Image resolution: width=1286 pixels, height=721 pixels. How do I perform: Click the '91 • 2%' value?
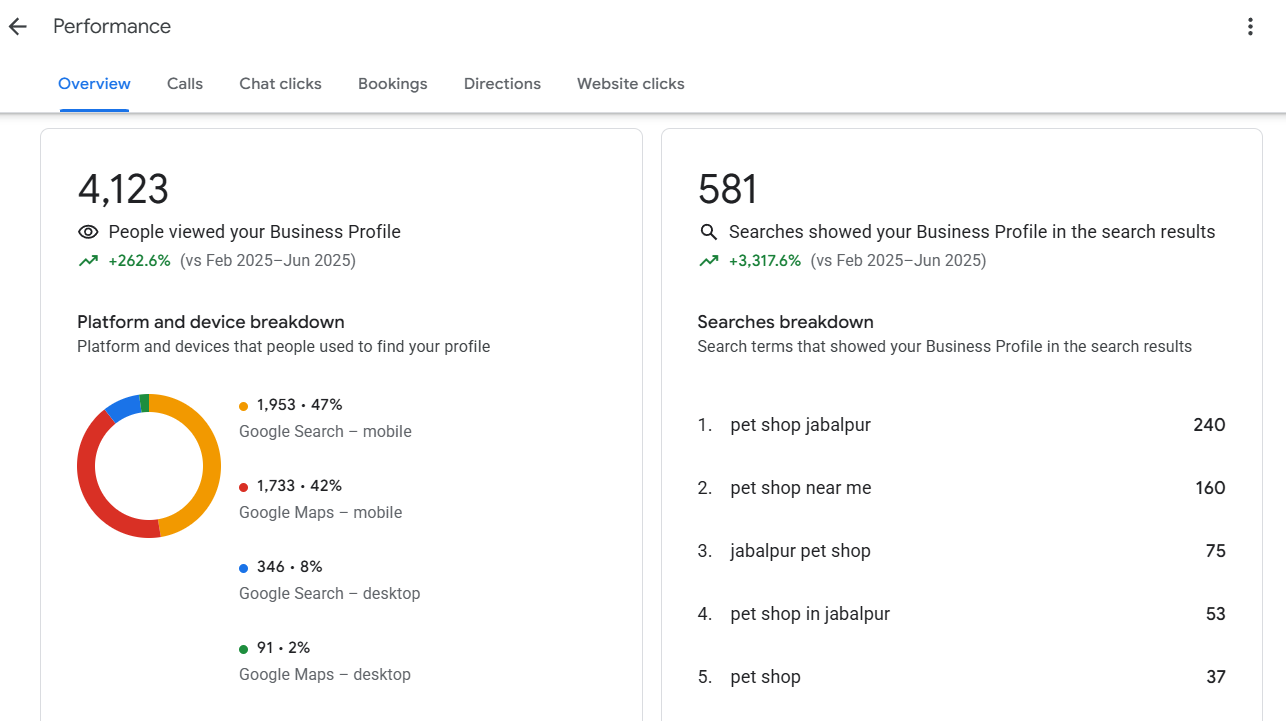(x=283, y=648)
